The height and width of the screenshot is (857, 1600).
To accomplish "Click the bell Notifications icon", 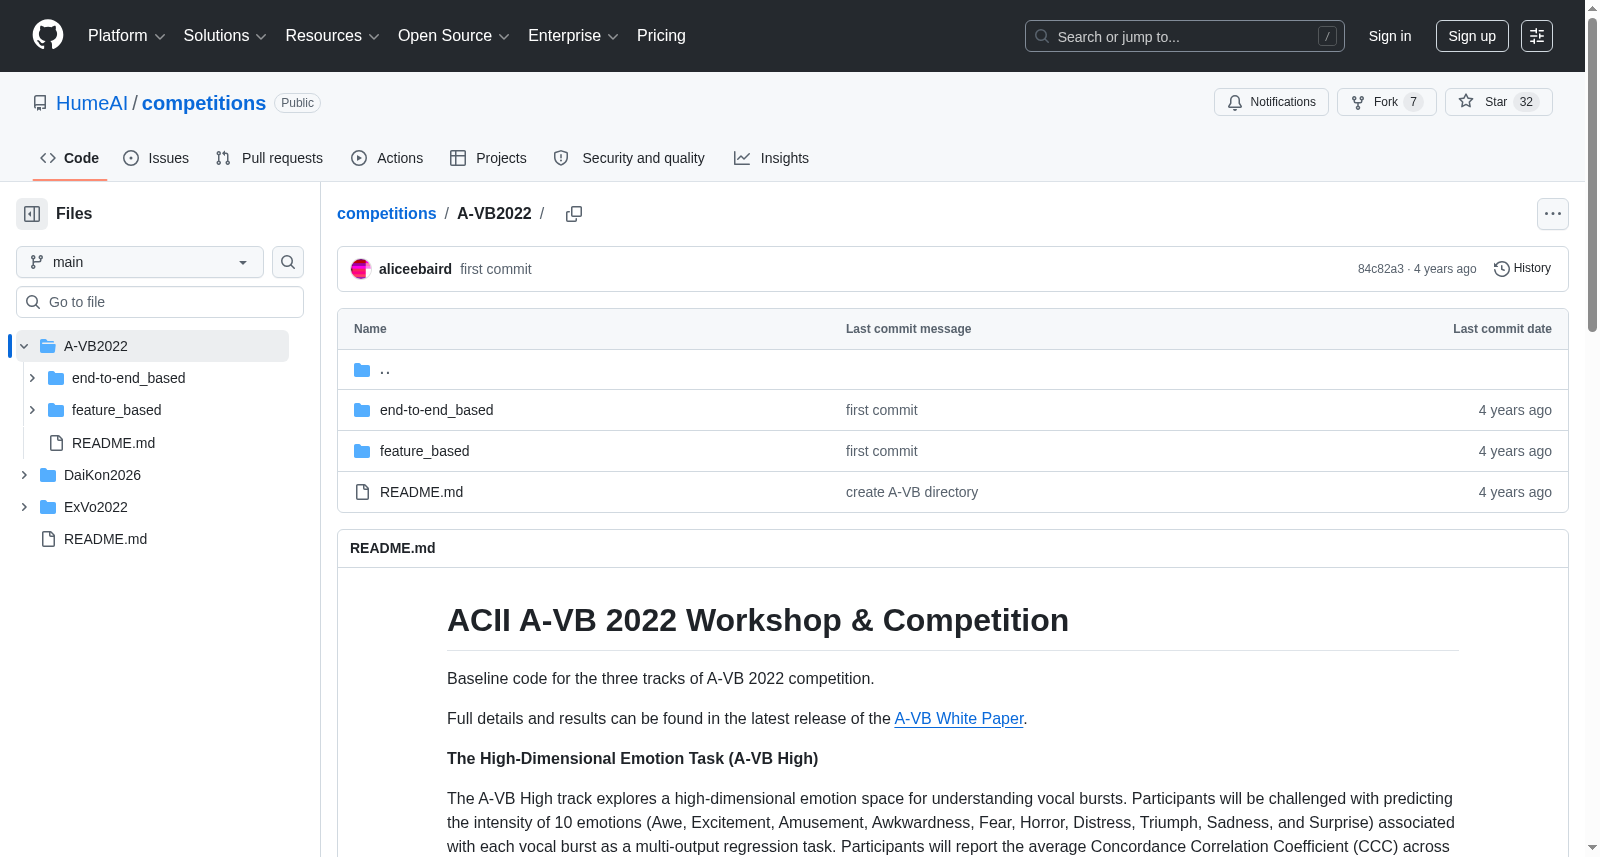I will tap(1235, 102).
